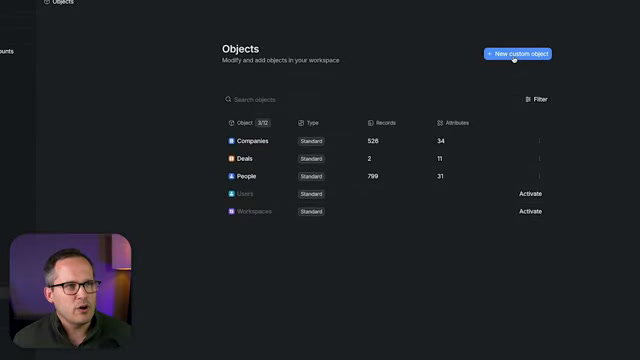Click the Standard badge for Users
This screenshot has width=640, height=360.
(311, 194)
